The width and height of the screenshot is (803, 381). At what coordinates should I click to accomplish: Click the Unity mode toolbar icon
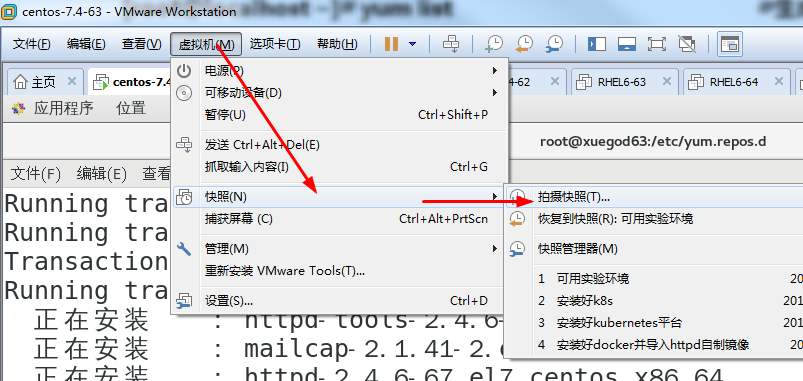[686, 44]
